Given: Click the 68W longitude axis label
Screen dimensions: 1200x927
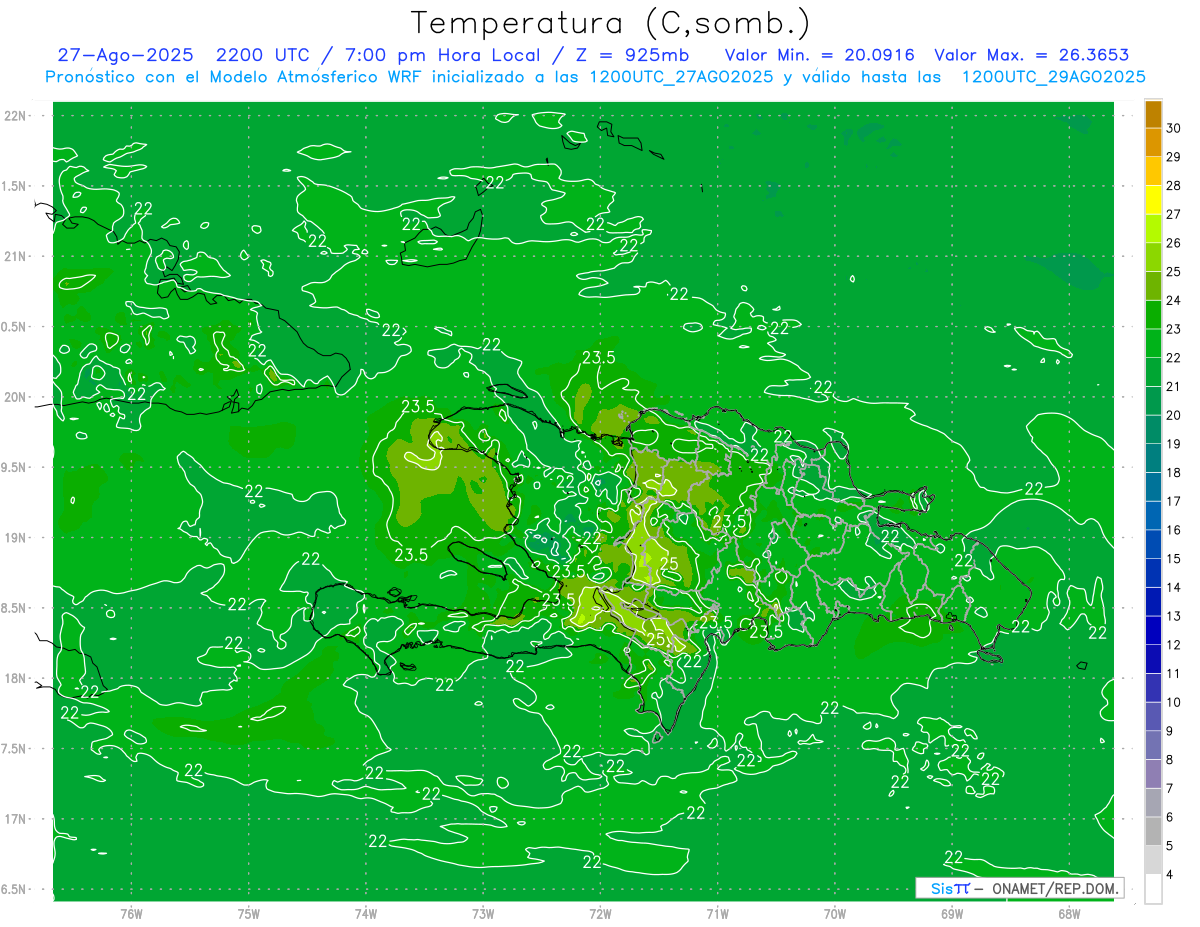Looking at the screenshot, I should [x=1068, y=914].
